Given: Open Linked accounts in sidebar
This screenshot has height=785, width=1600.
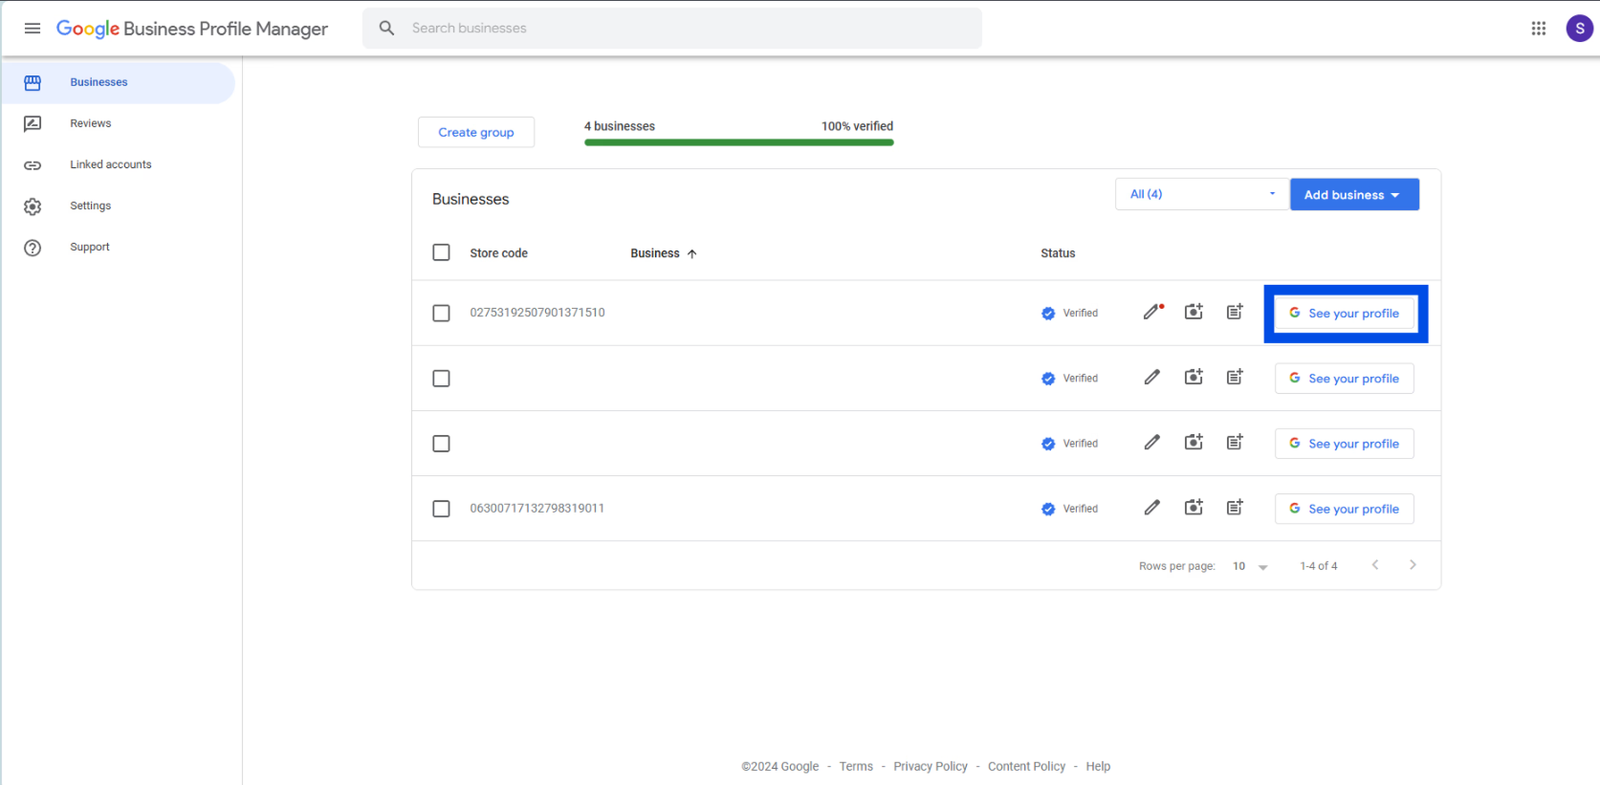Looking at the screenshot, I should click(110, 165).
